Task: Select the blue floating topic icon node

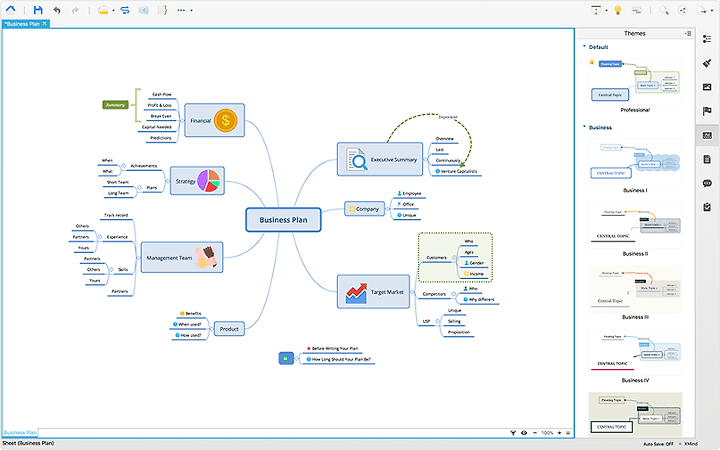Action: 286,358
